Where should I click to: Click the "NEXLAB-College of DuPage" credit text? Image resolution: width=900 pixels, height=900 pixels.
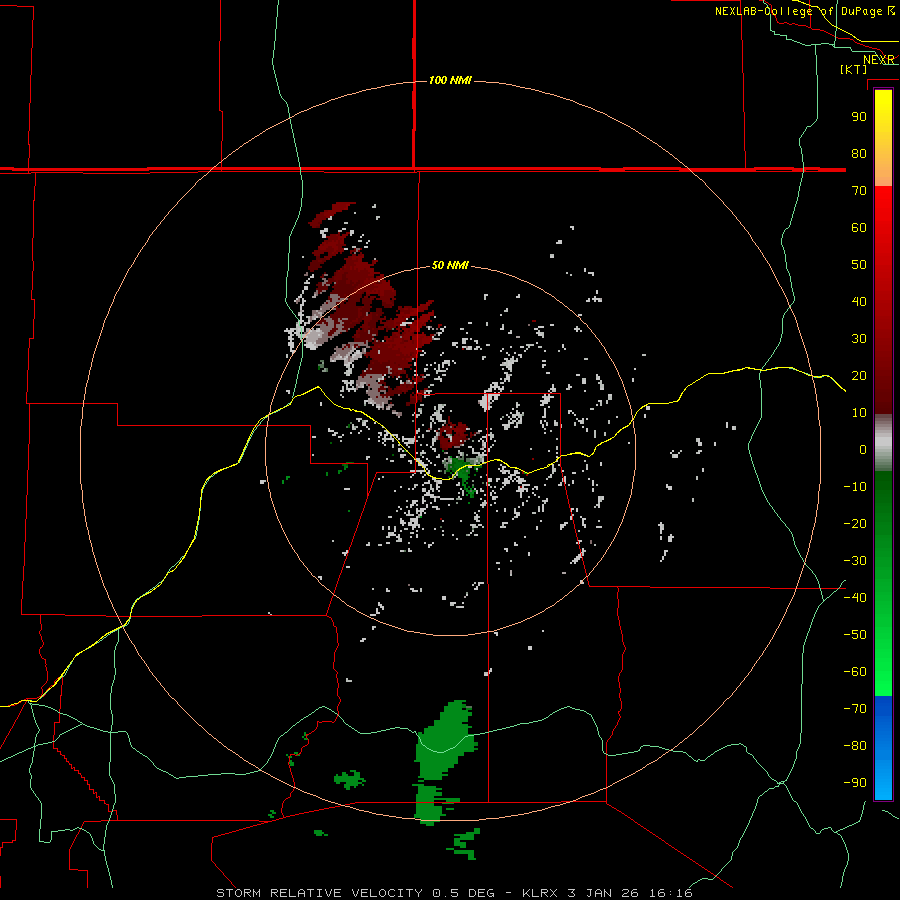(799, 11)
